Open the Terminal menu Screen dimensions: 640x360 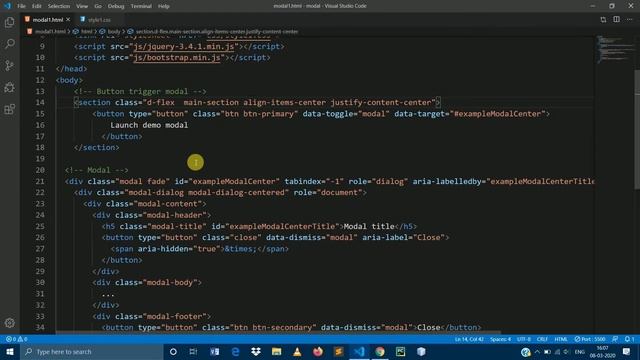pos(141,6)
